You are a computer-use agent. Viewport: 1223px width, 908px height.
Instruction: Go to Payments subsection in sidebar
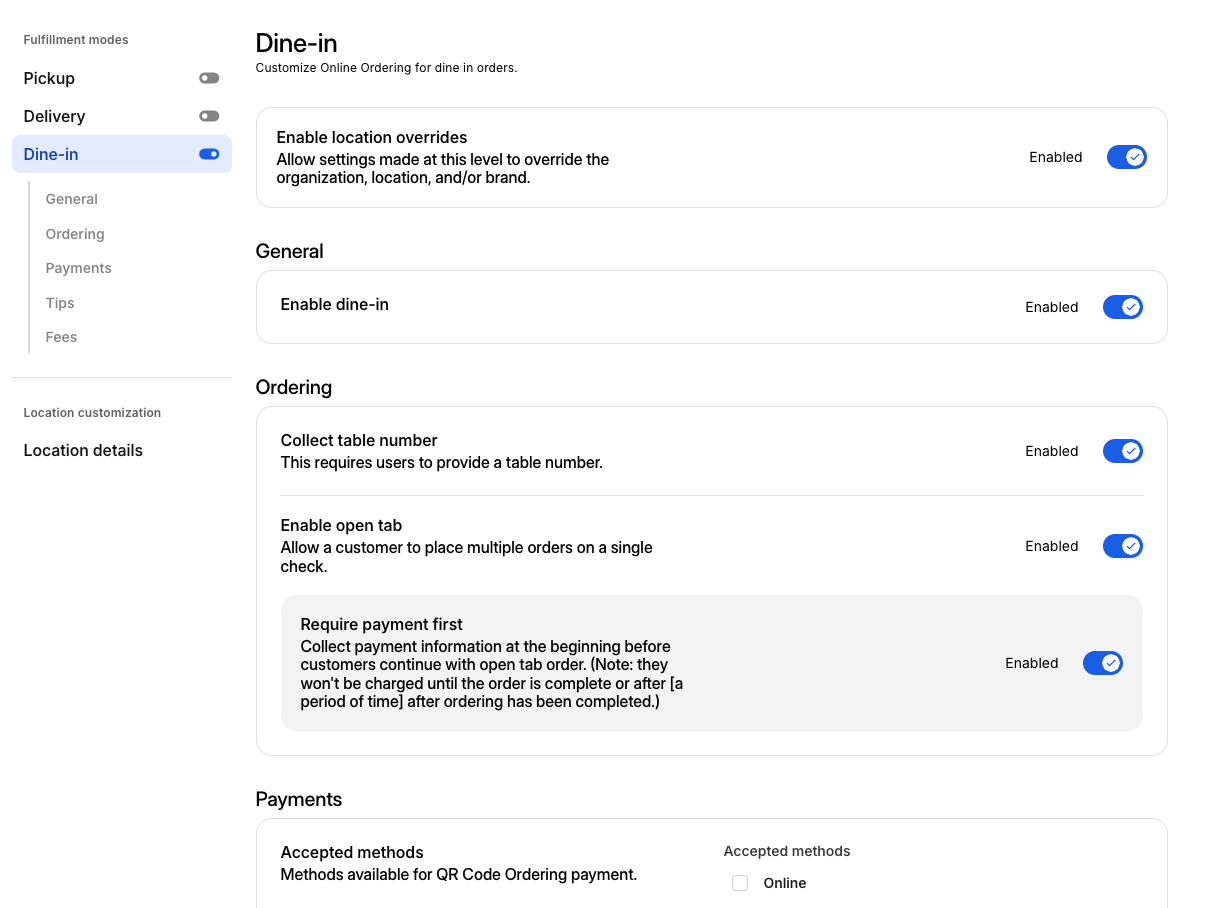(x=79, y=268)
